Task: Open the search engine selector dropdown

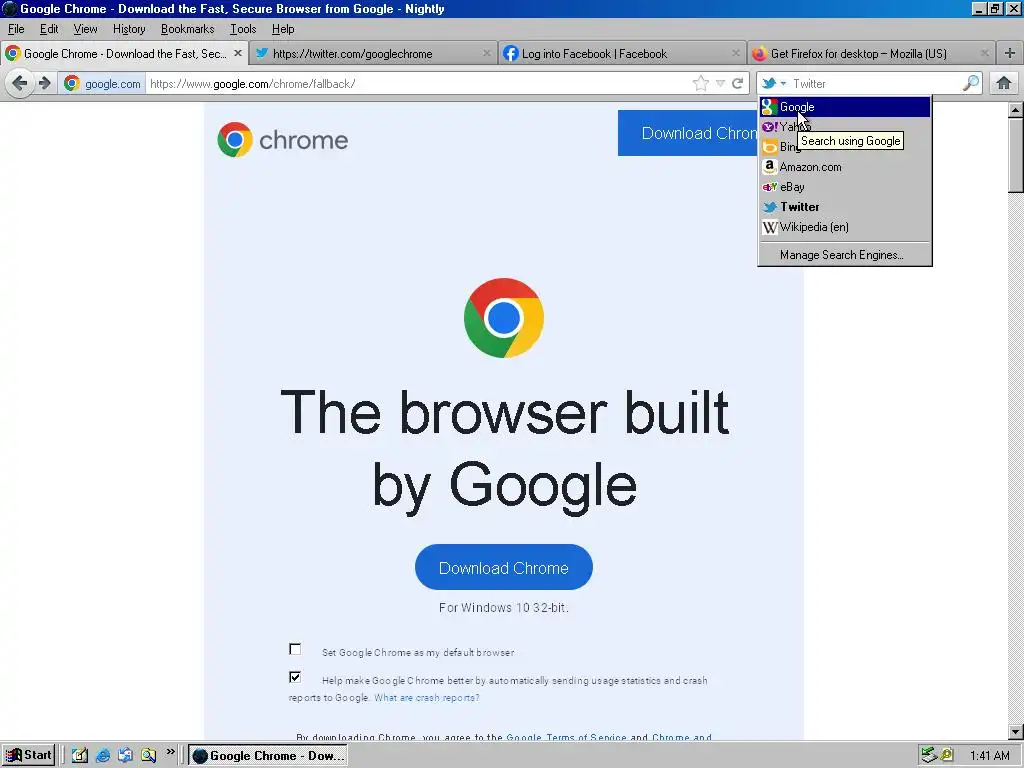Action: pos(774,84)
